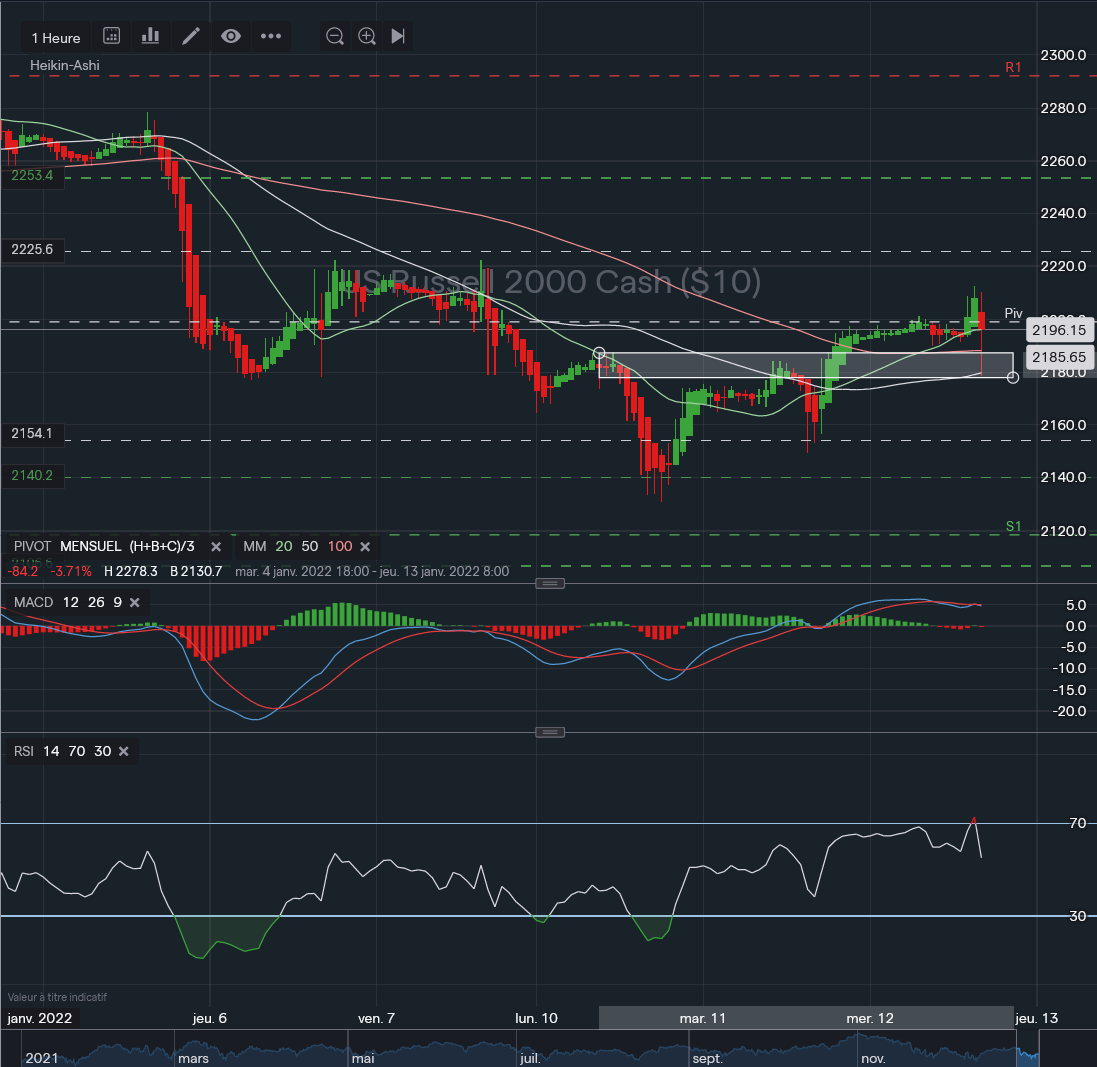
Task: Jump to latest candle with skip icon
Action: [398, 36]
